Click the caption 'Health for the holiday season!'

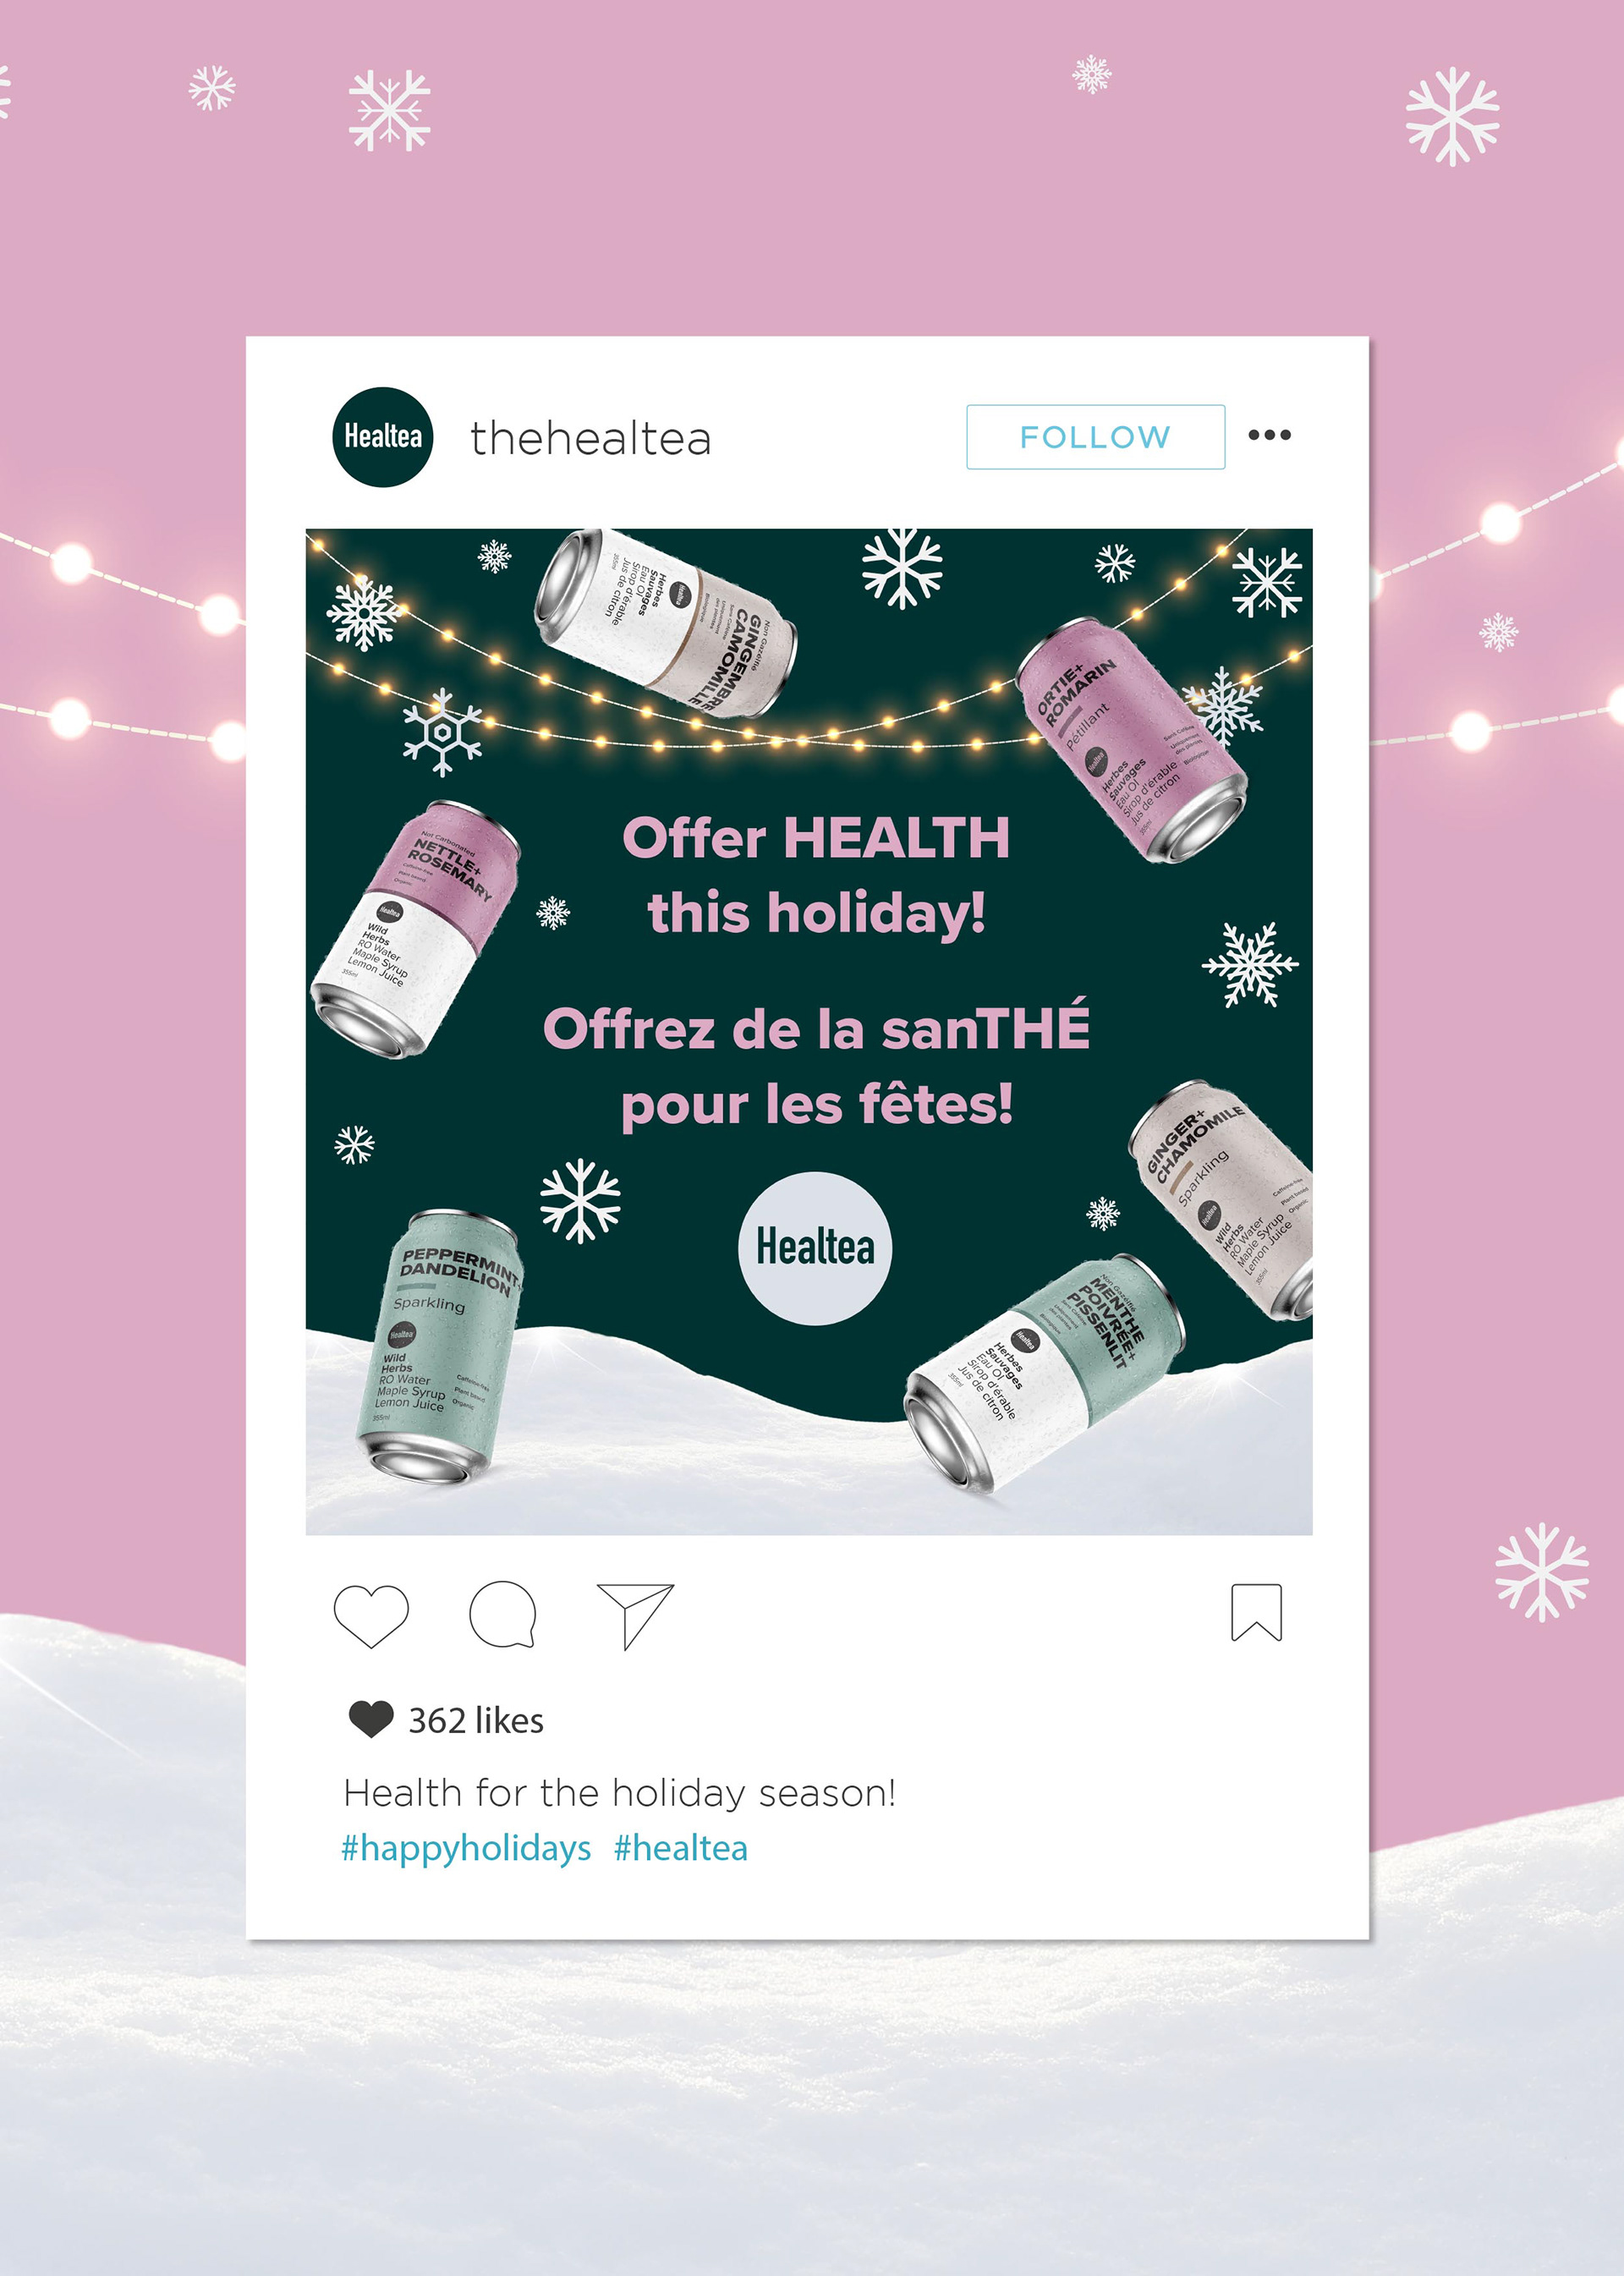click(620, 1793)
